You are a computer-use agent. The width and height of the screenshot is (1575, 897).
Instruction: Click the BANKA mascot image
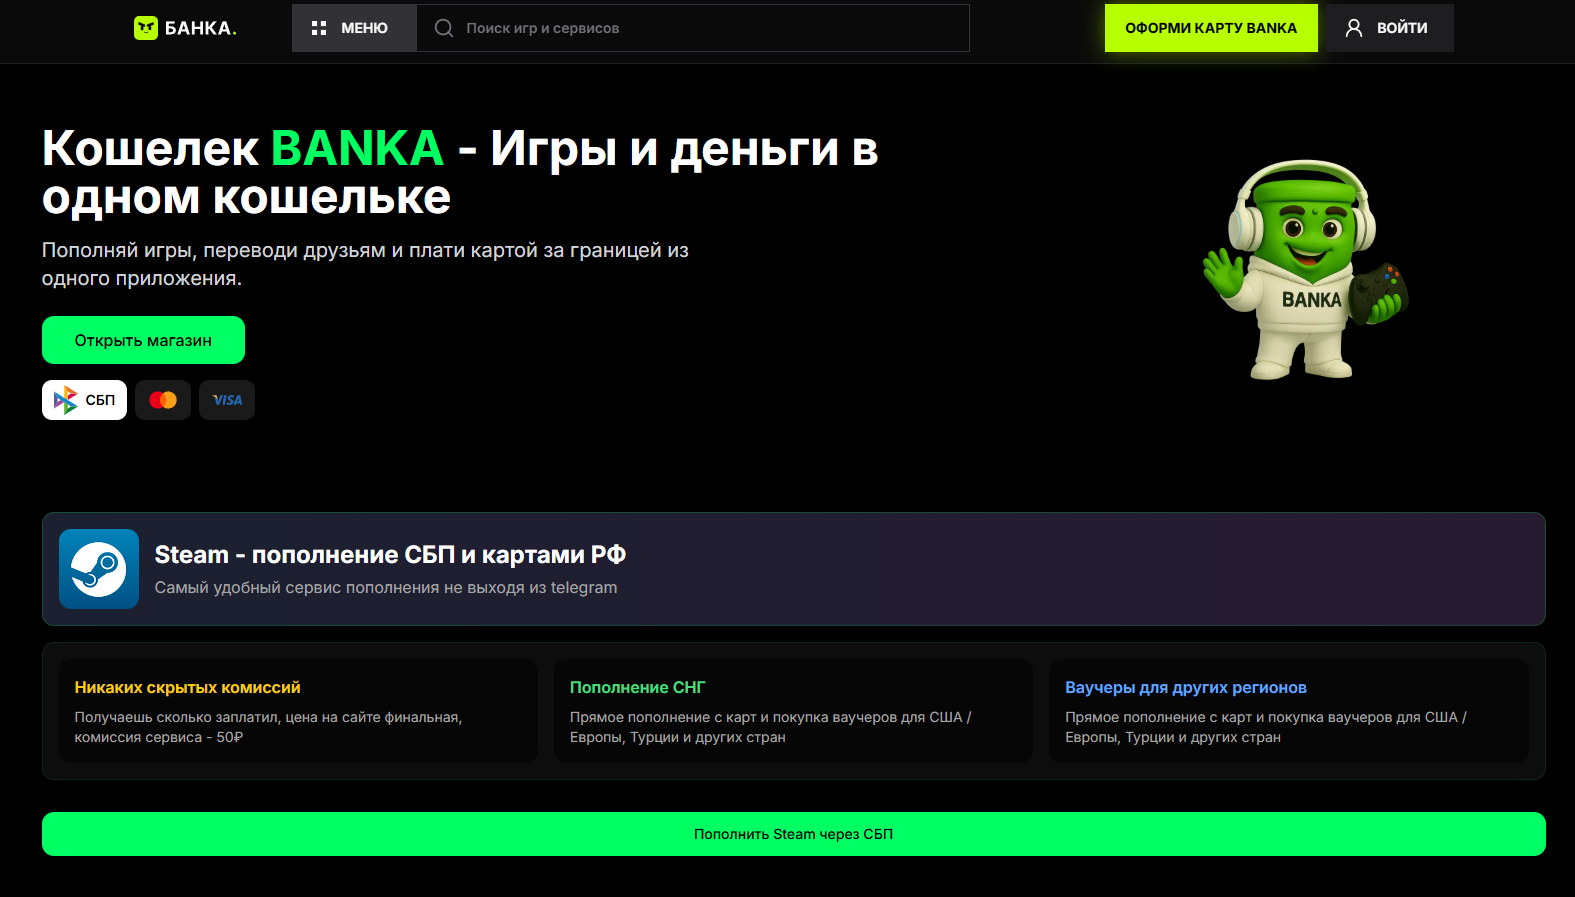[1305, 270]
